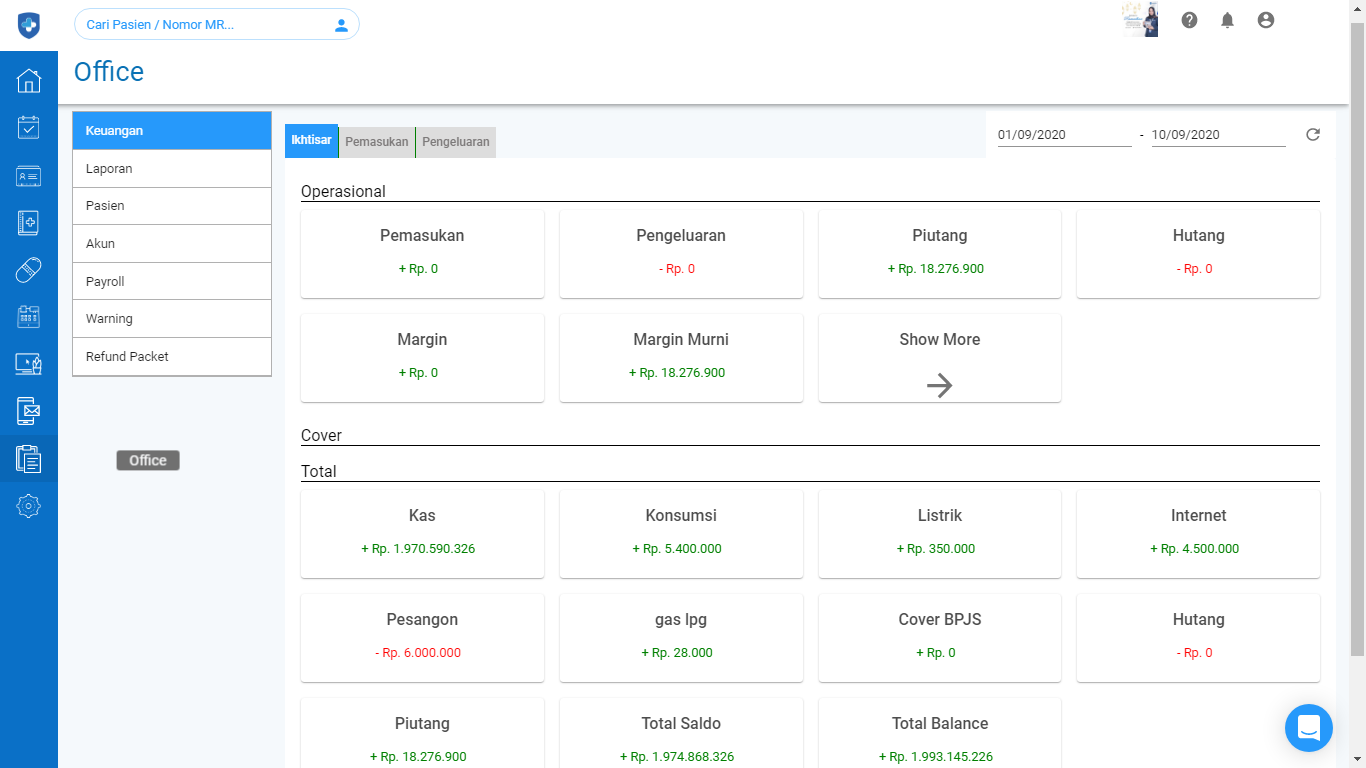
Task: Click the Cover section heading
Action: 321,435
